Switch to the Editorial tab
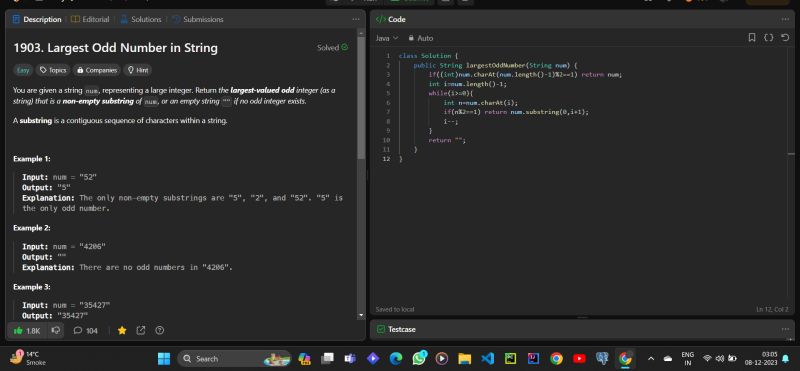800x371 pixels. coord(90,19)
